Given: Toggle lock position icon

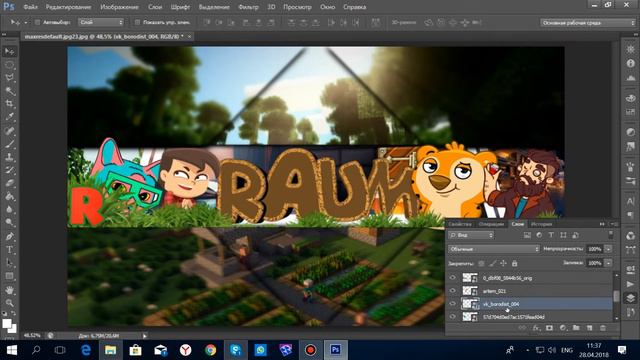Looking at the screenshot, I should coord(504,263).
